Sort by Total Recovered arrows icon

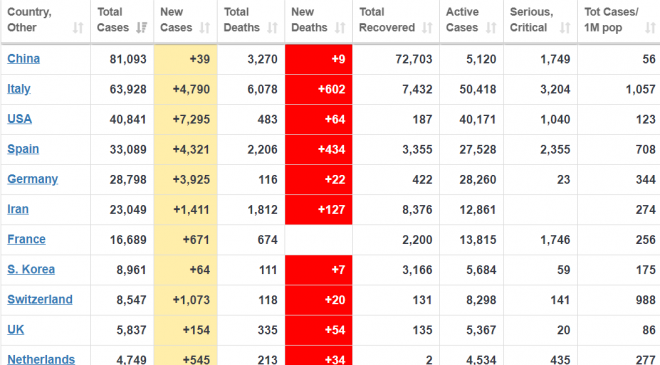click(x=427, y=28)
